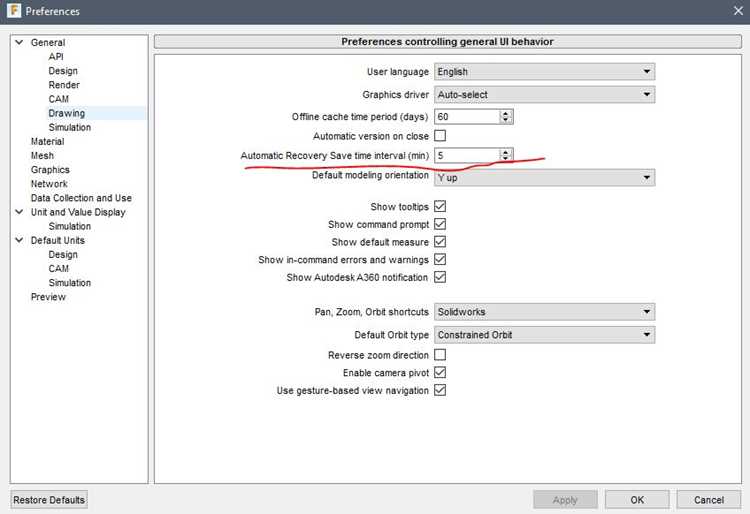Click Restore Defaults button
This screenshot has width=750, height=514.
[49, 500]
